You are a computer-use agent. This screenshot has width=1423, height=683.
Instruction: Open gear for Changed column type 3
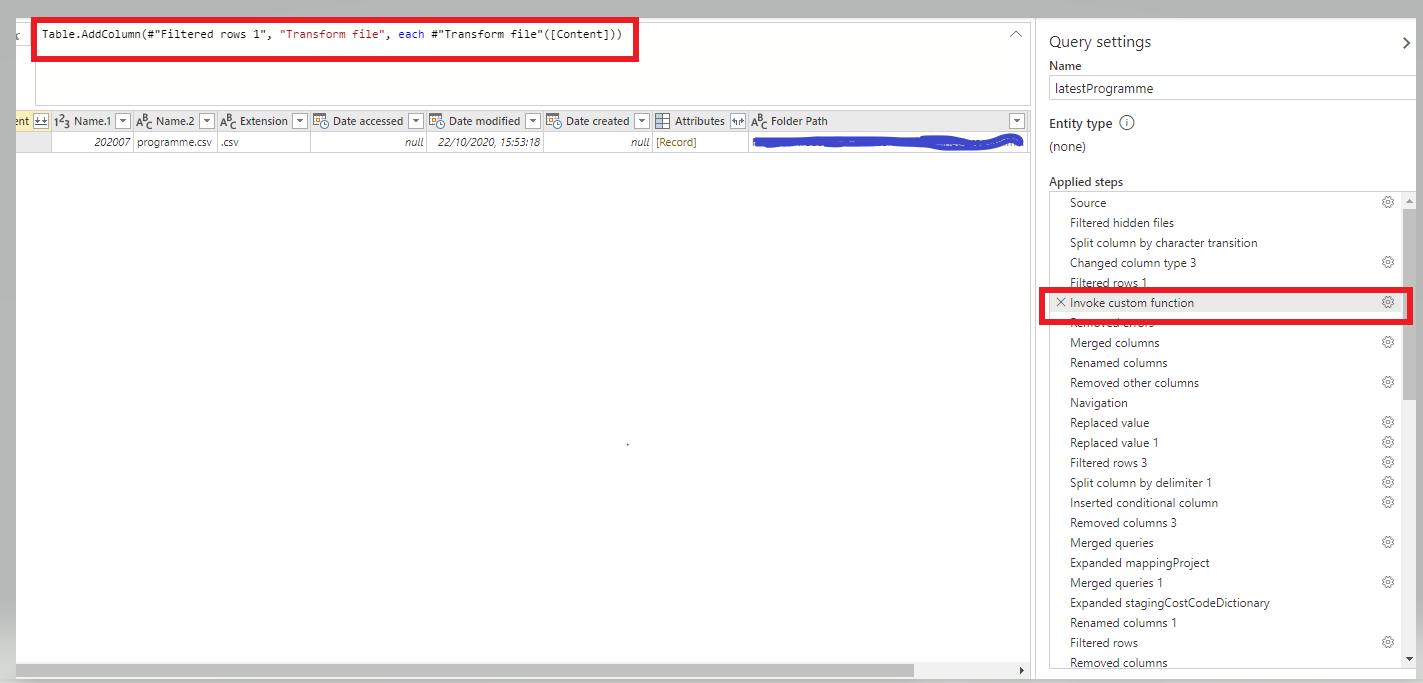click(1388, 262)
